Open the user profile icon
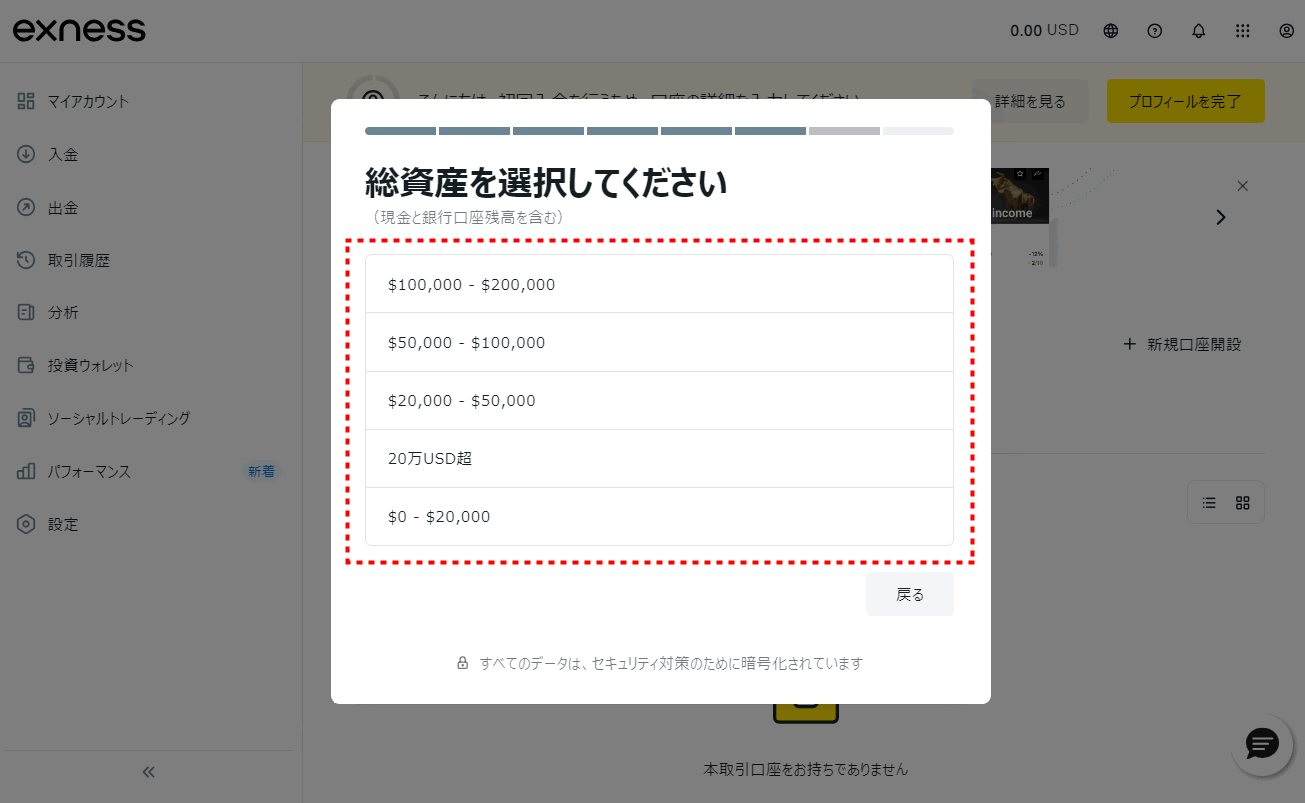The height and width of the screenshot is (803, 1305). click(1287, 31)
